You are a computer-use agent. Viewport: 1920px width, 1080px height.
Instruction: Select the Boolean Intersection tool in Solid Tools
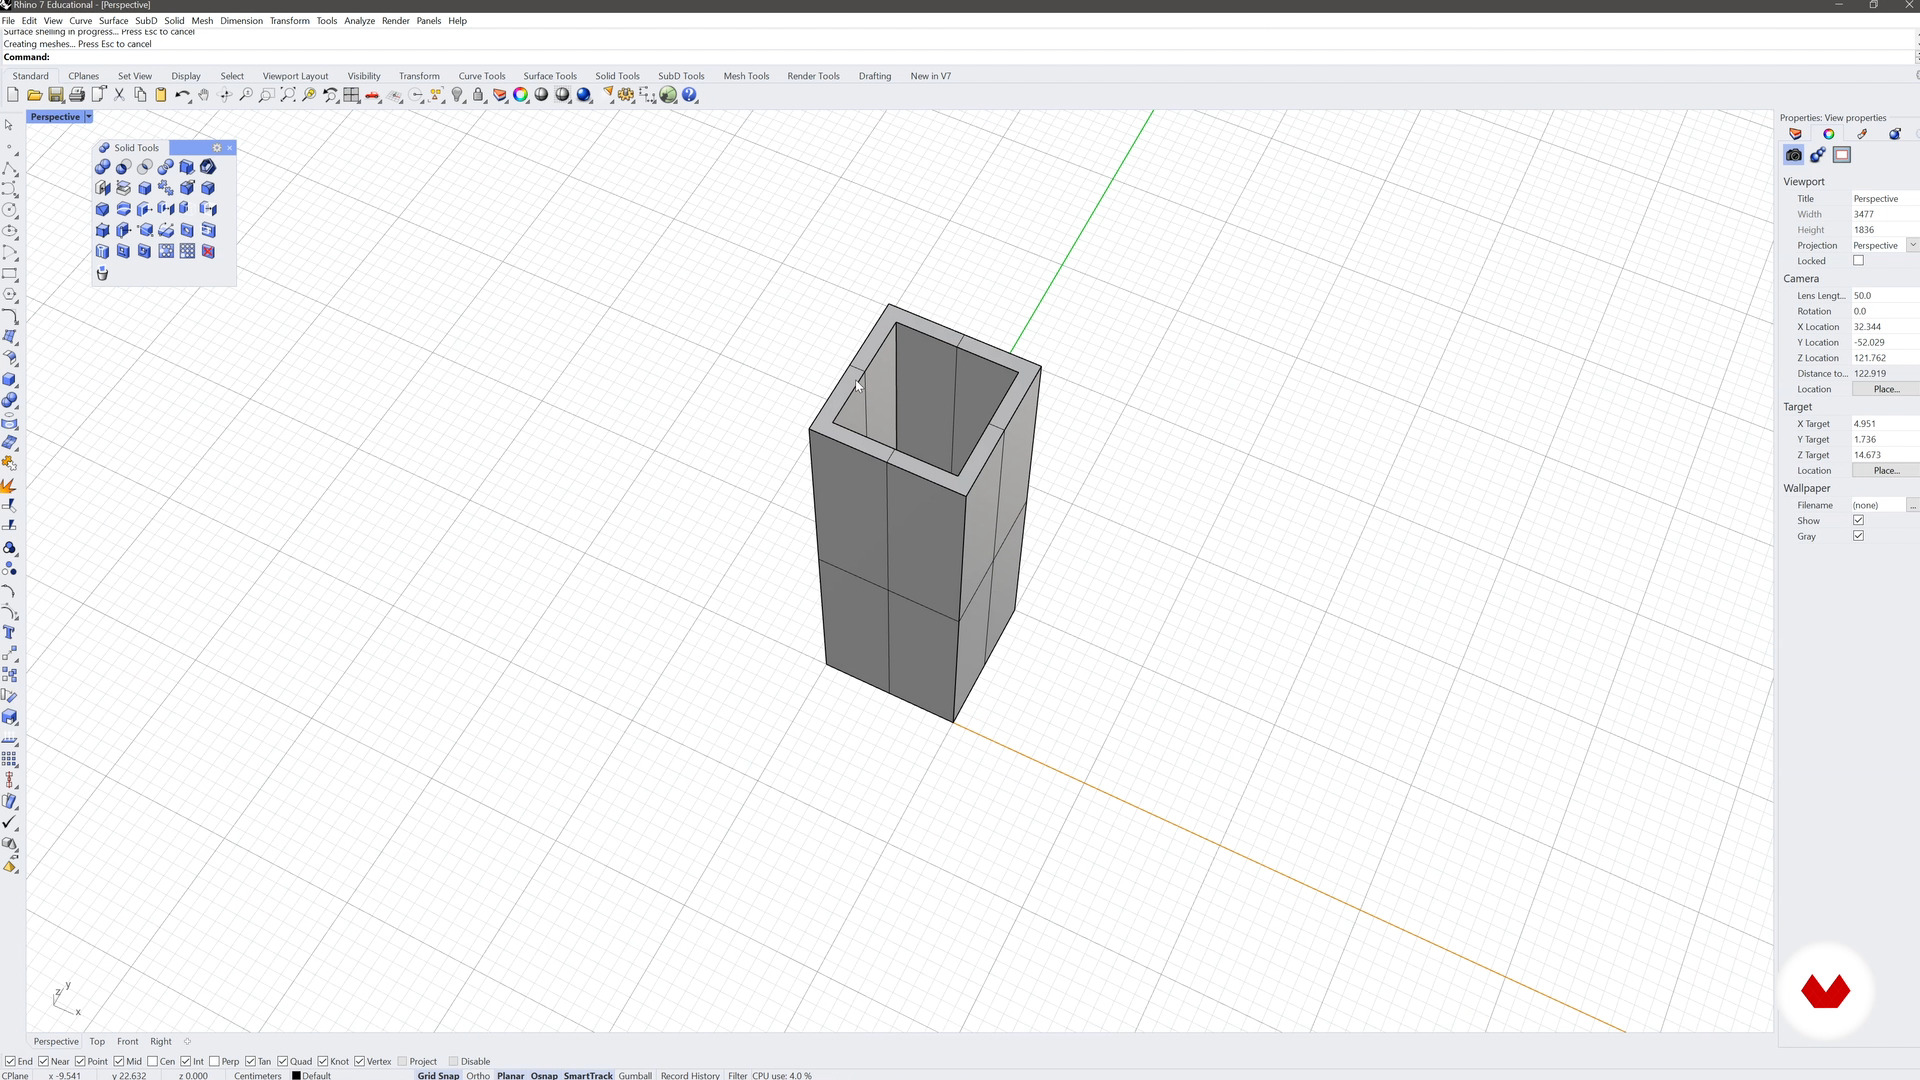[x=145, y=167]
